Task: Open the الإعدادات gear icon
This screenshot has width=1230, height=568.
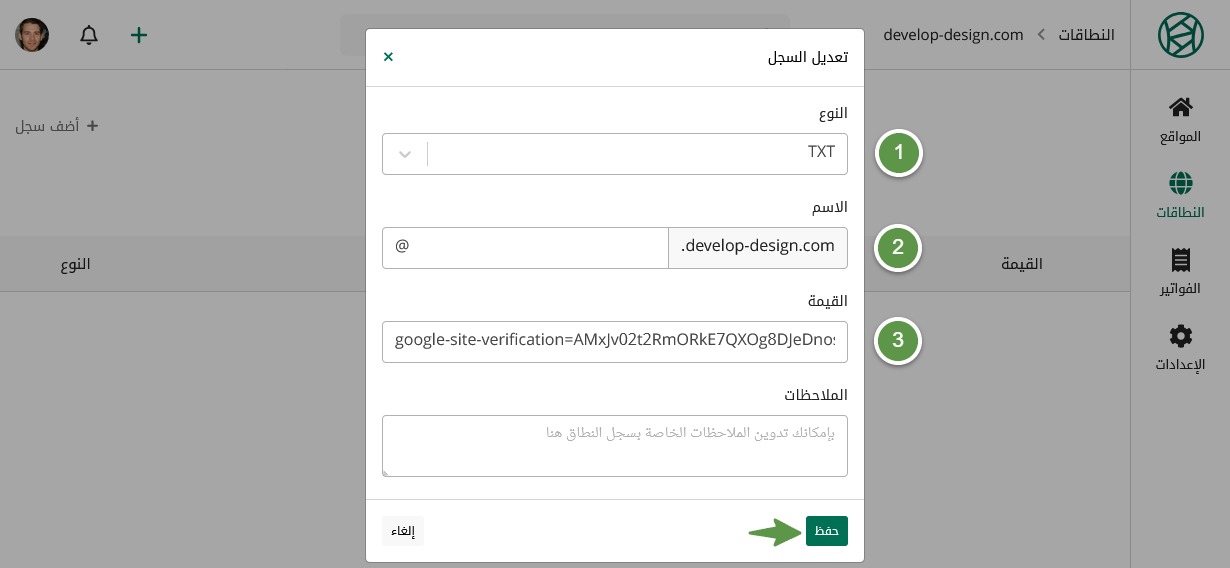Action: pyautogui.click(x=1180, y=336)
